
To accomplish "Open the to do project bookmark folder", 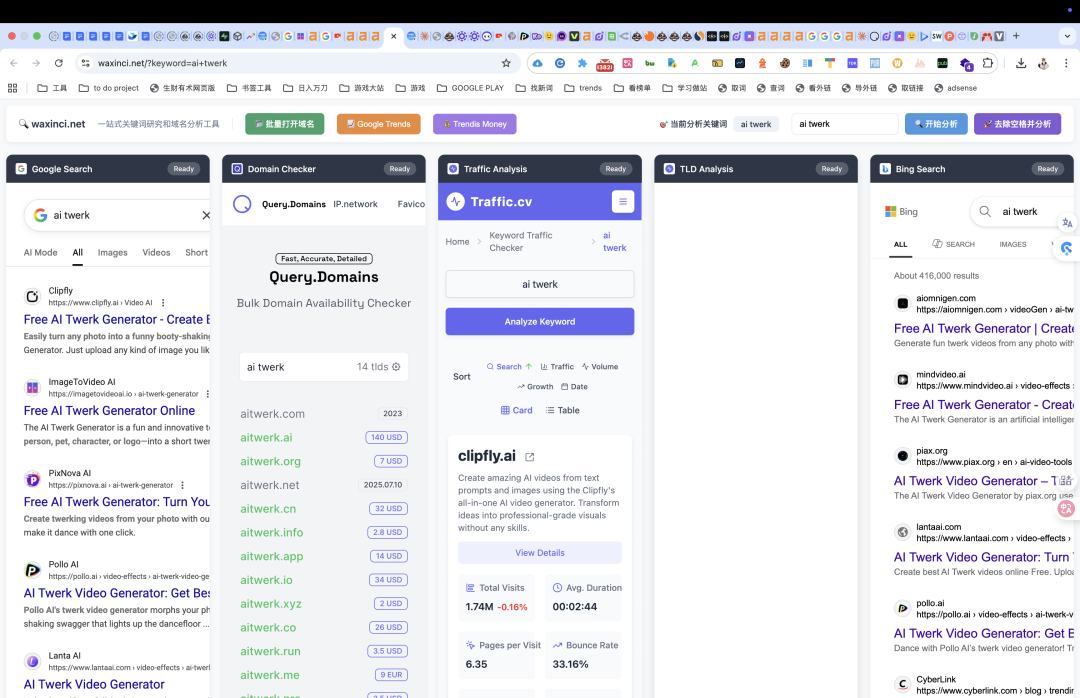I will (x=109, y=88).
